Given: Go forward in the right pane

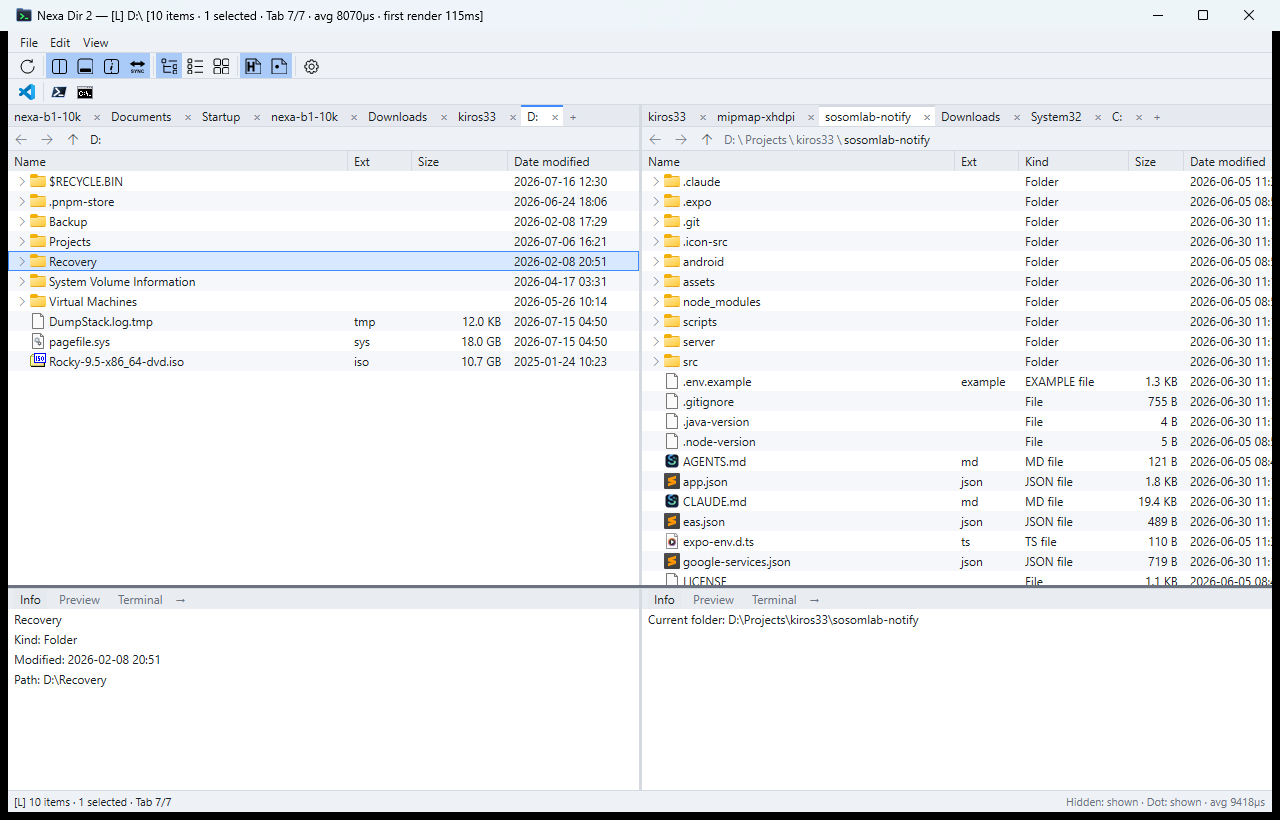Looking at the screenshot, I should pos(681,140).
